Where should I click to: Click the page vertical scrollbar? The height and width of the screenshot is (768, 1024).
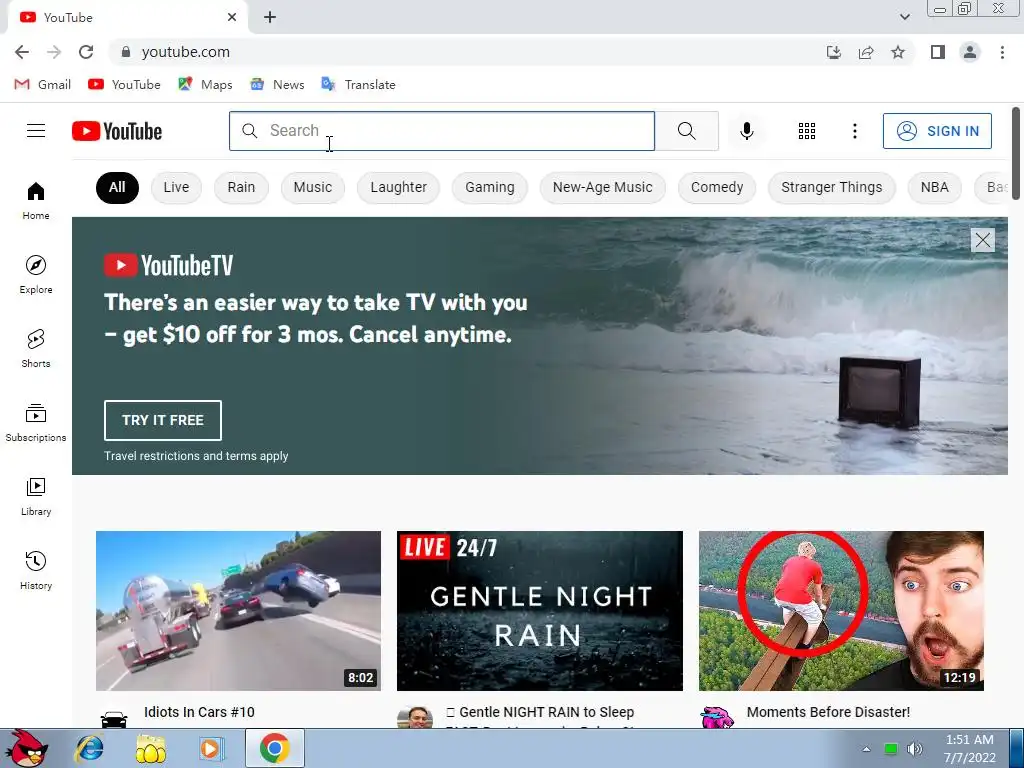(1016, 154)
